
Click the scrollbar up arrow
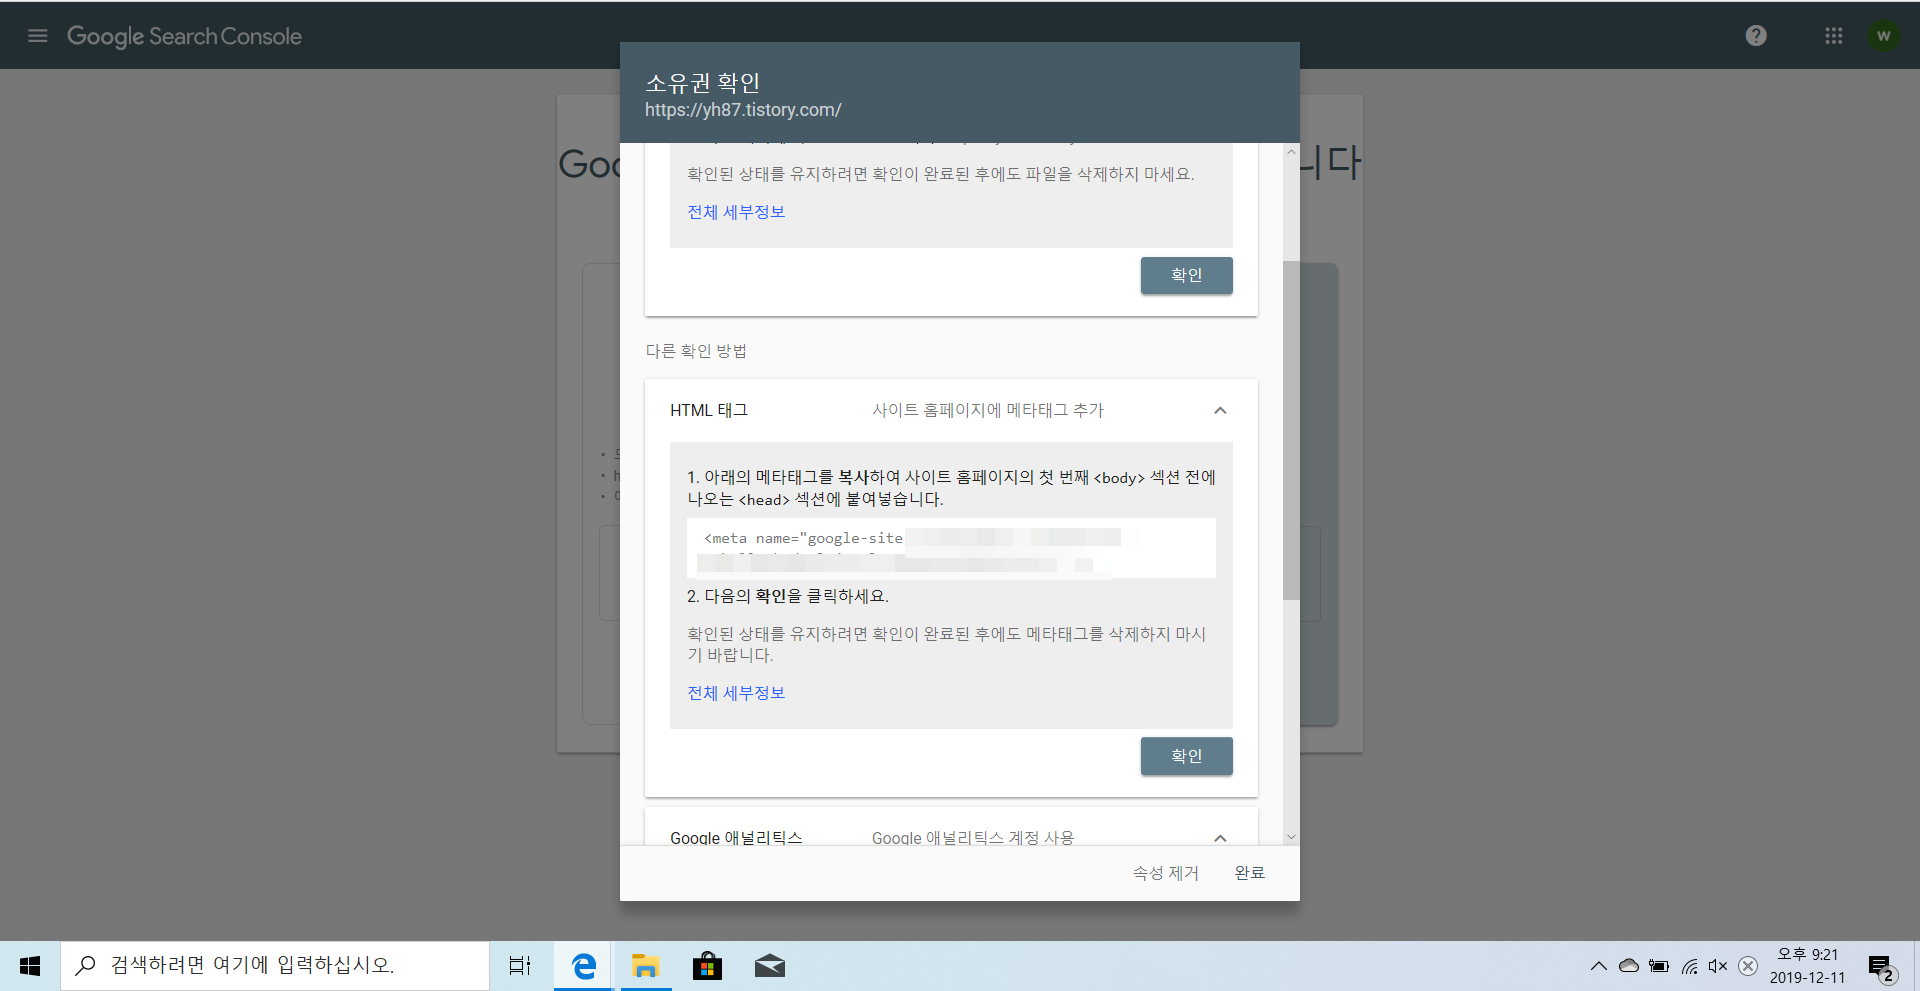tap(1291, 152)
